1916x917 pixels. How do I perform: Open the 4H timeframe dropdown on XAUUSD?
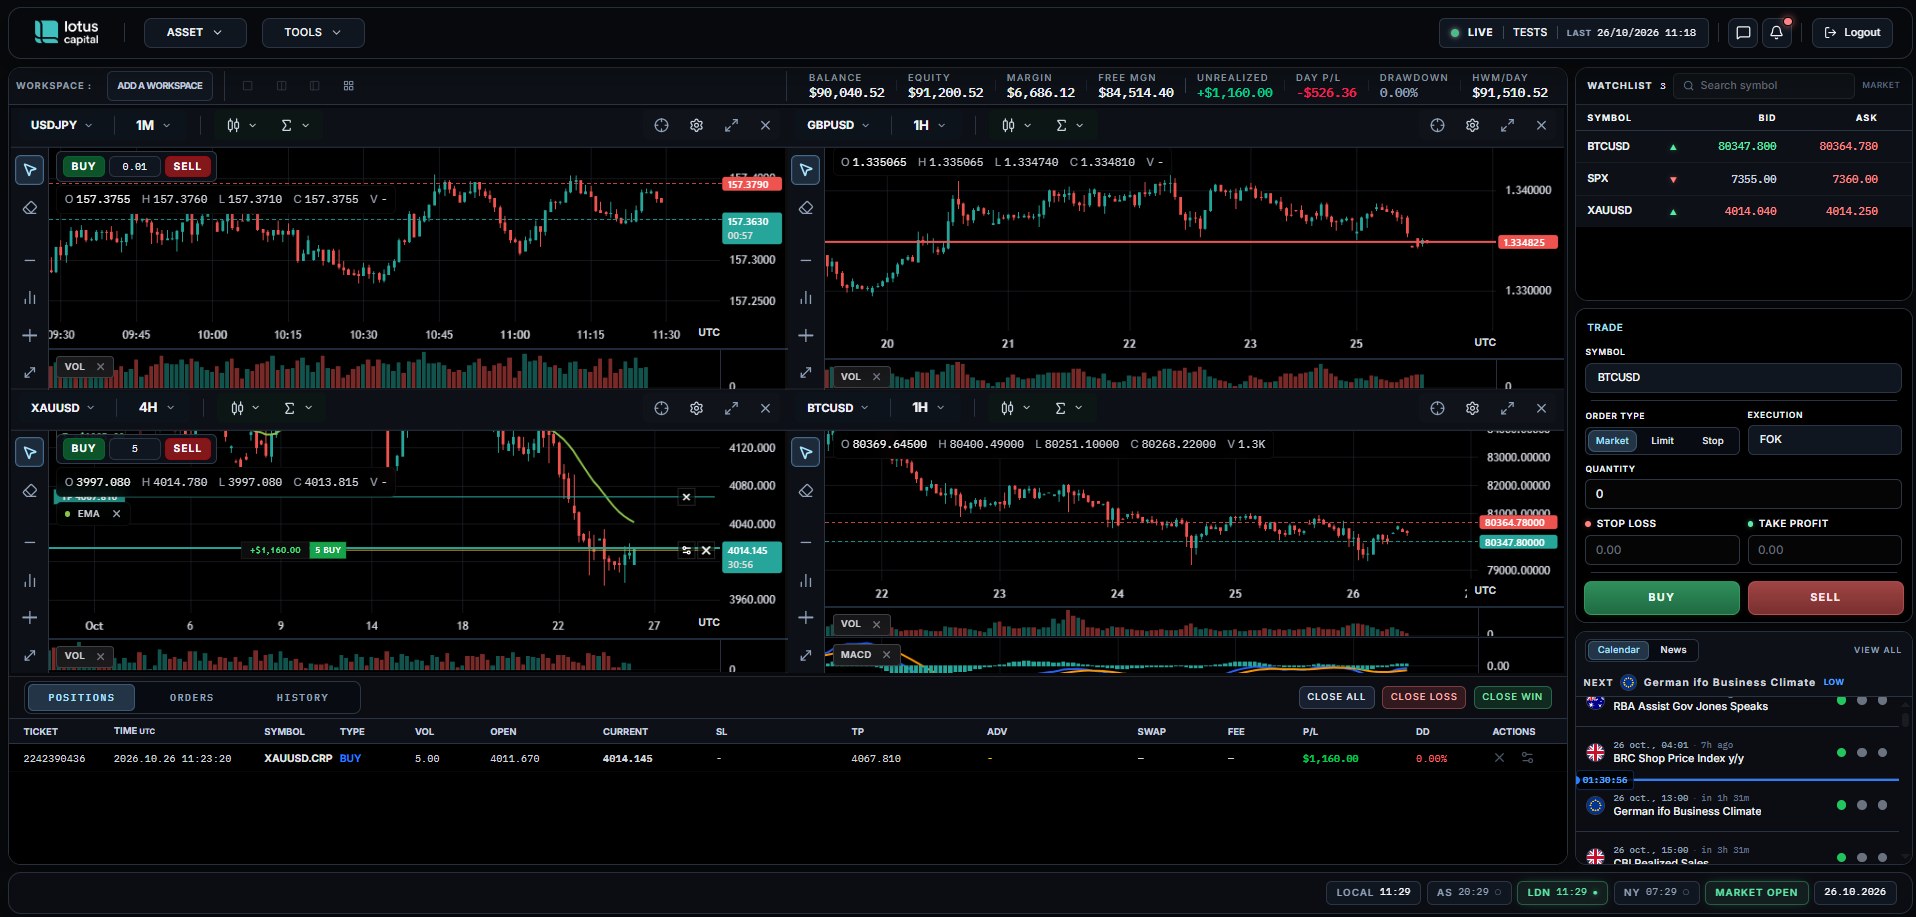tap(156, 408)
